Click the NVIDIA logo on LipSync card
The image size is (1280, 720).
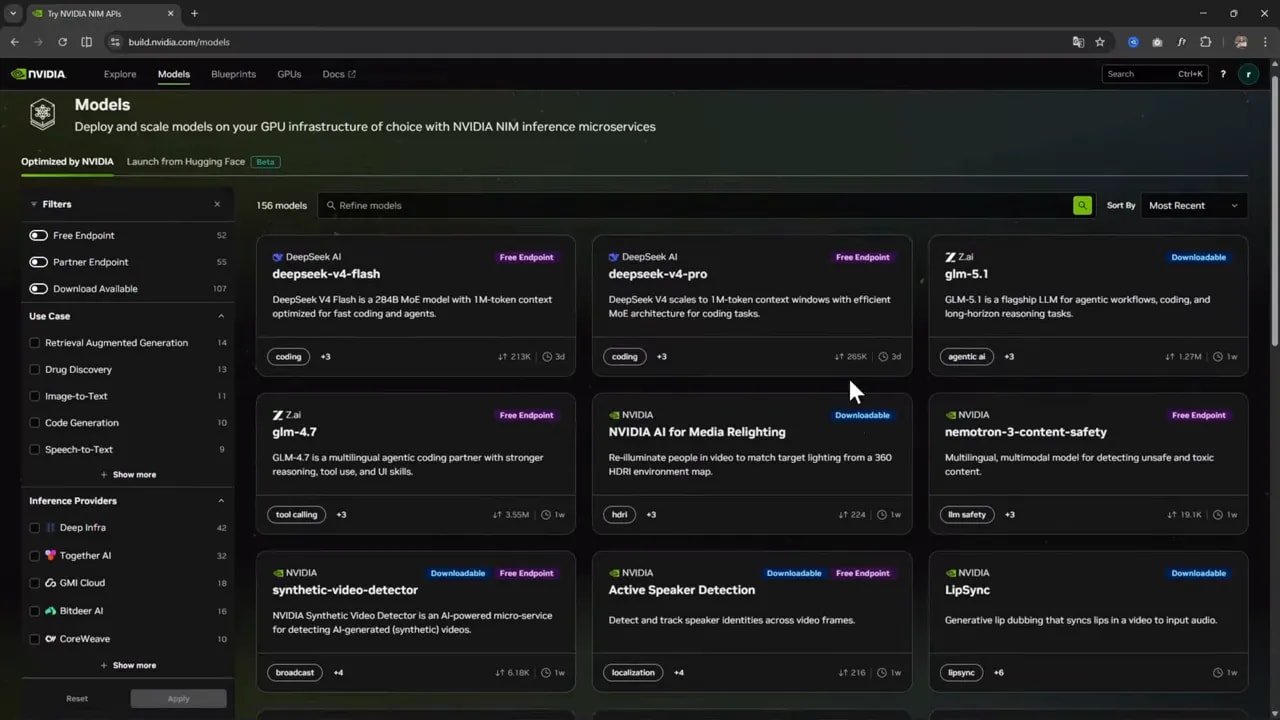[x=950, y=573]
